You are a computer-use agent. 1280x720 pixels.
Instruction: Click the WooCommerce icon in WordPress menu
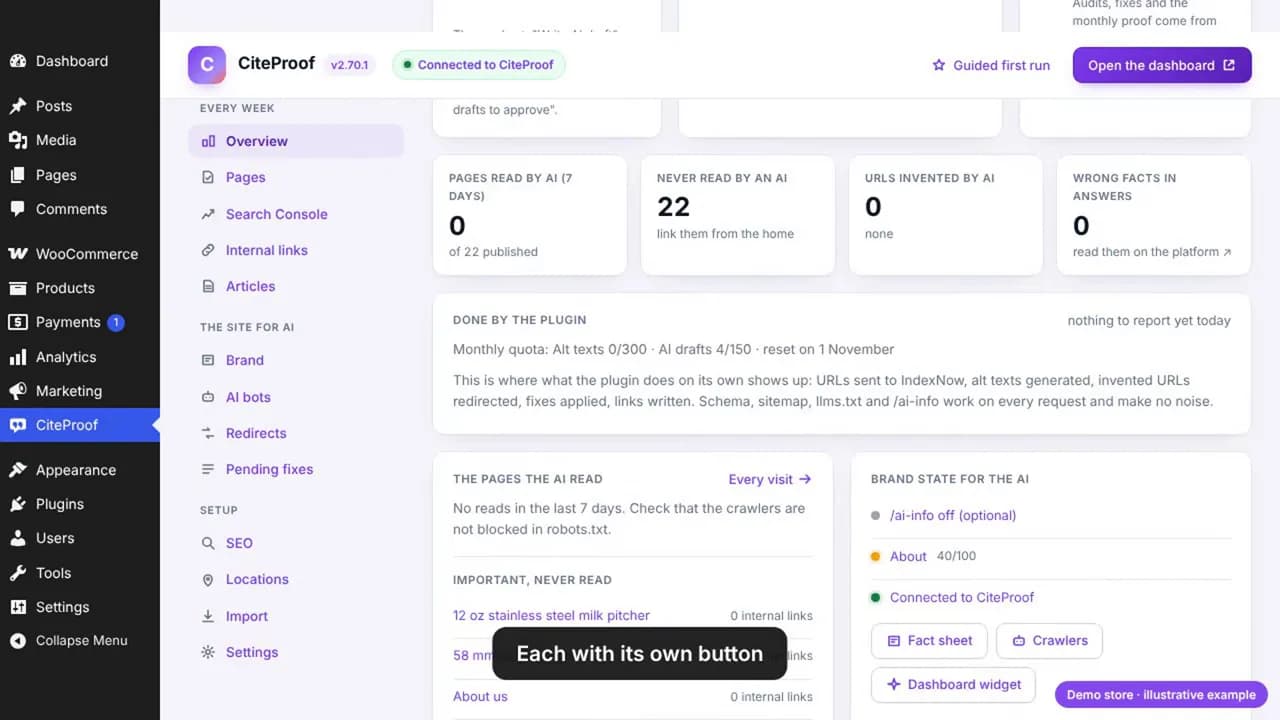coord(18,254)
